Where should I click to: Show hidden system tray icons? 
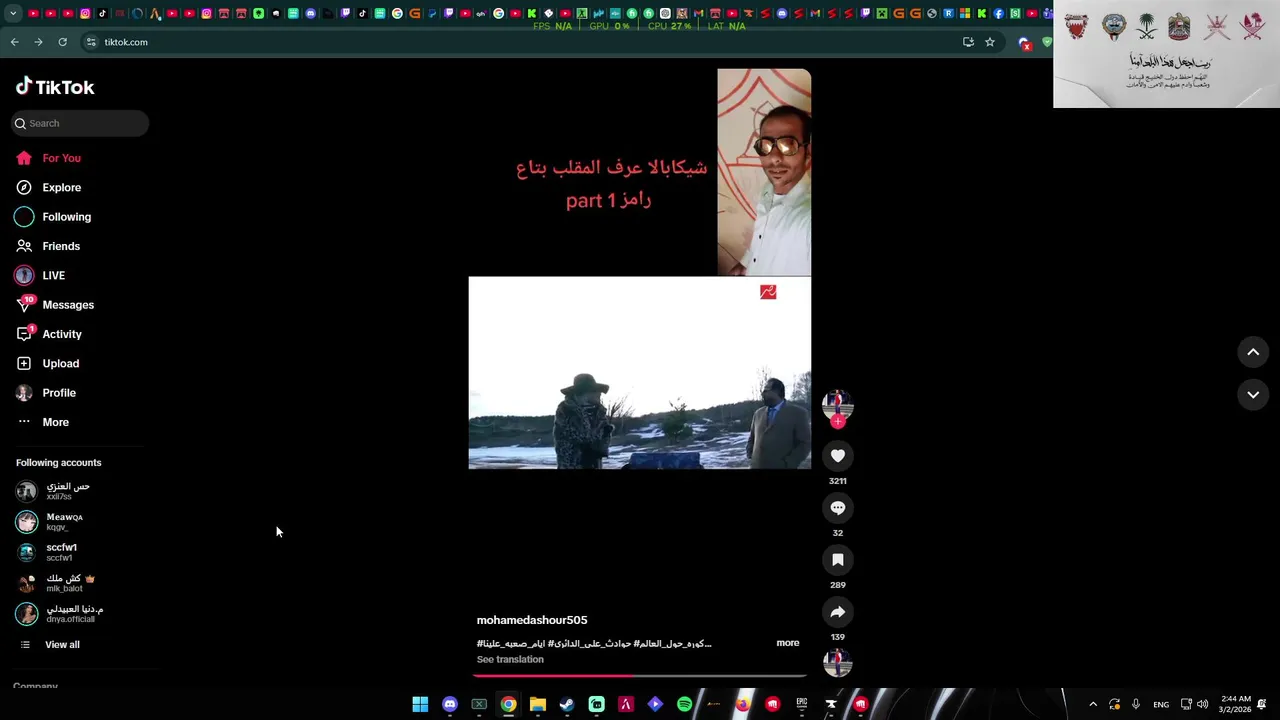[x=1093, y=704]
